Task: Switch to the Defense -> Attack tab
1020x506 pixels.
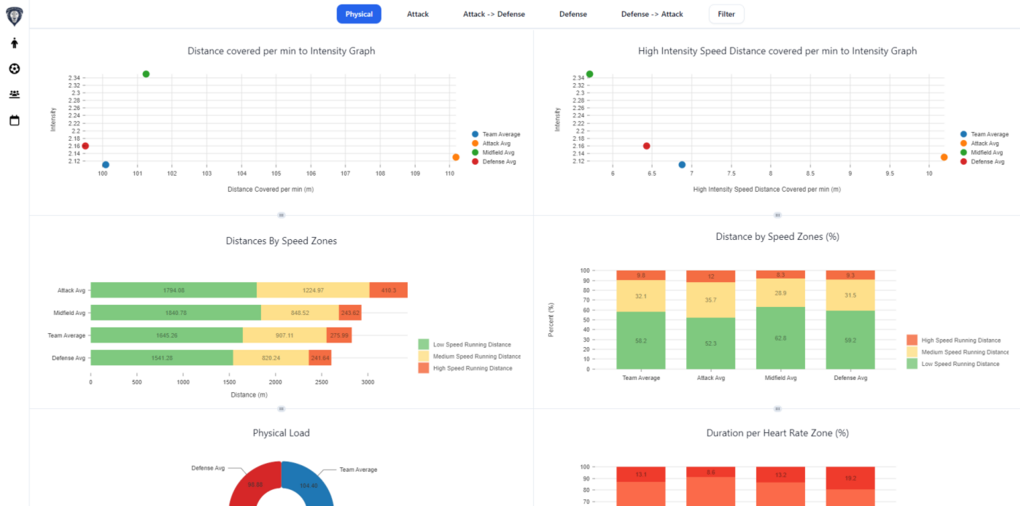Action: click(x=652, y=14)
